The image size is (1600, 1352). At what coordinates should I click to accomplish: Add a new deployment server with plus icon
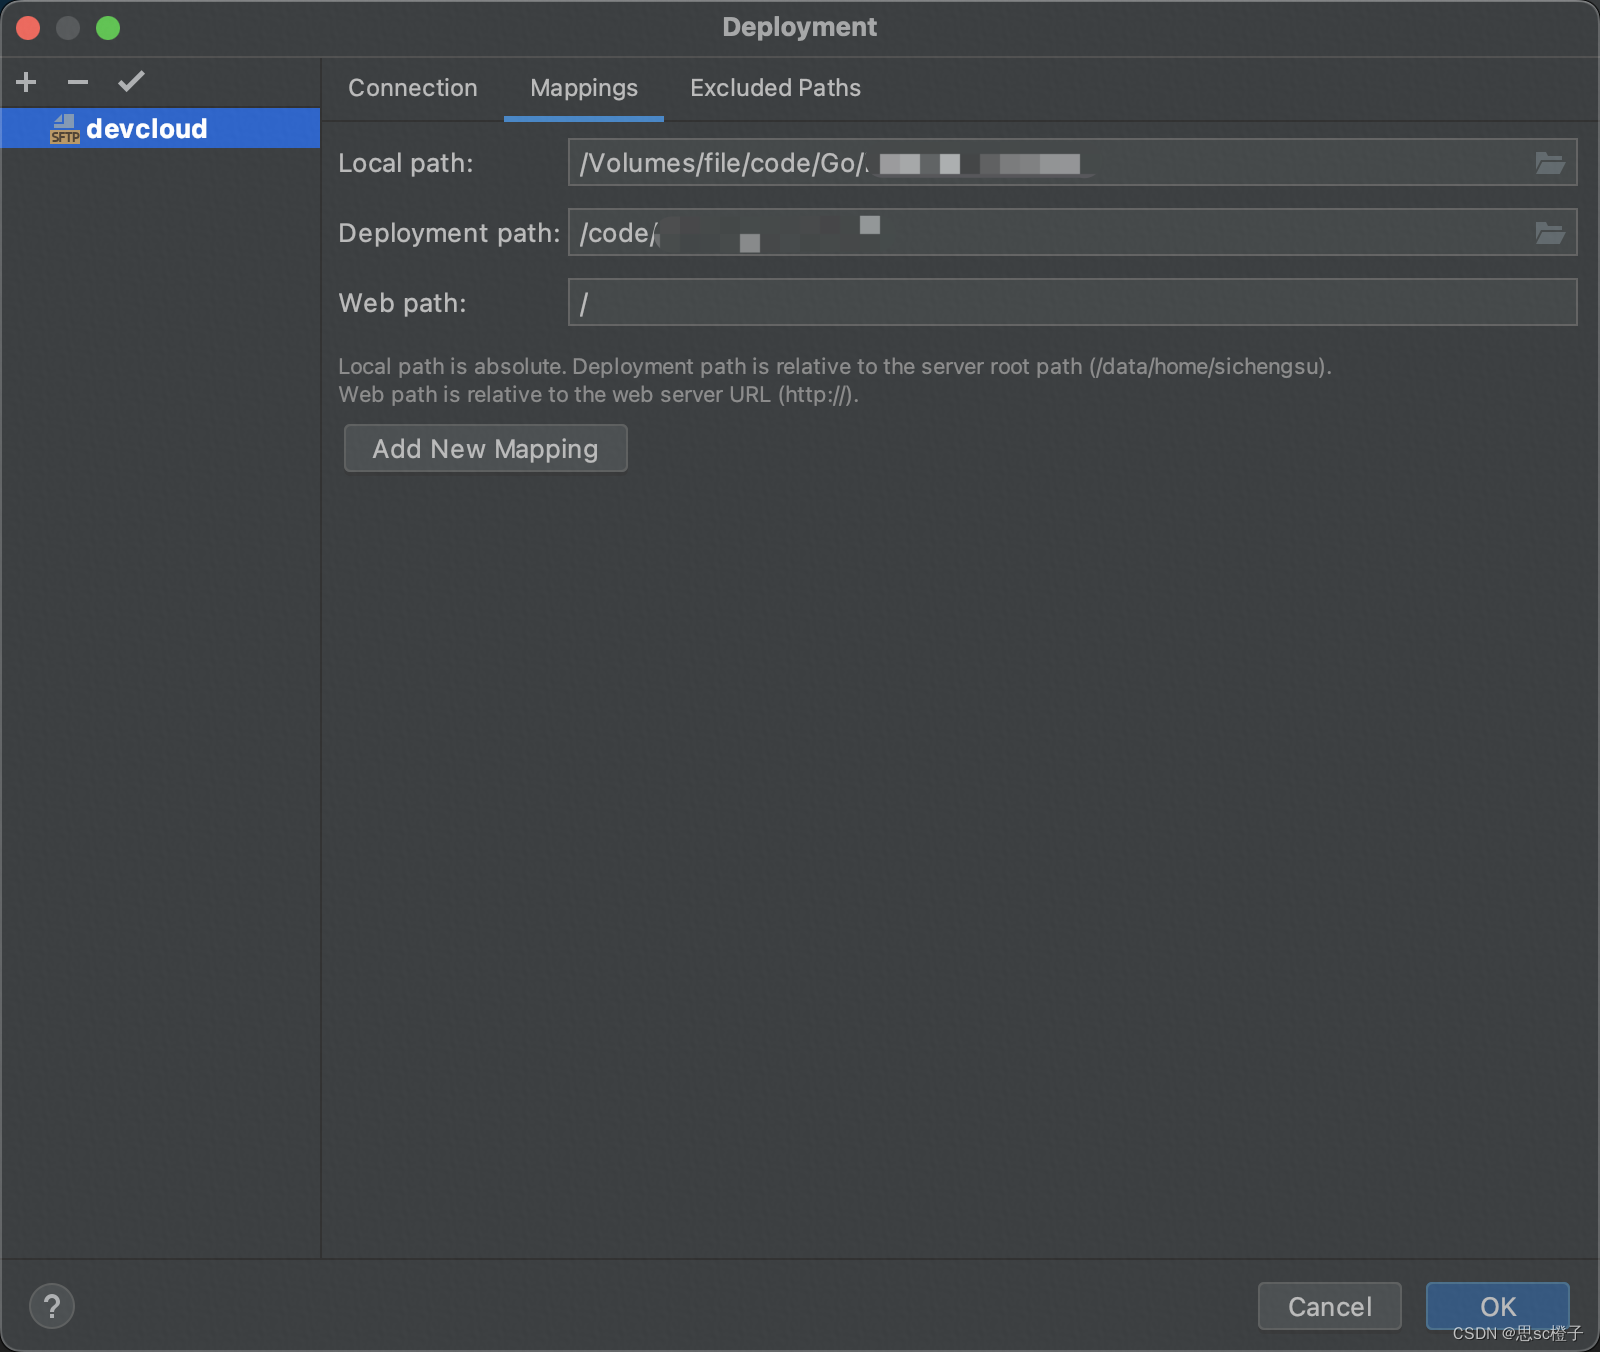click(27, 82)
